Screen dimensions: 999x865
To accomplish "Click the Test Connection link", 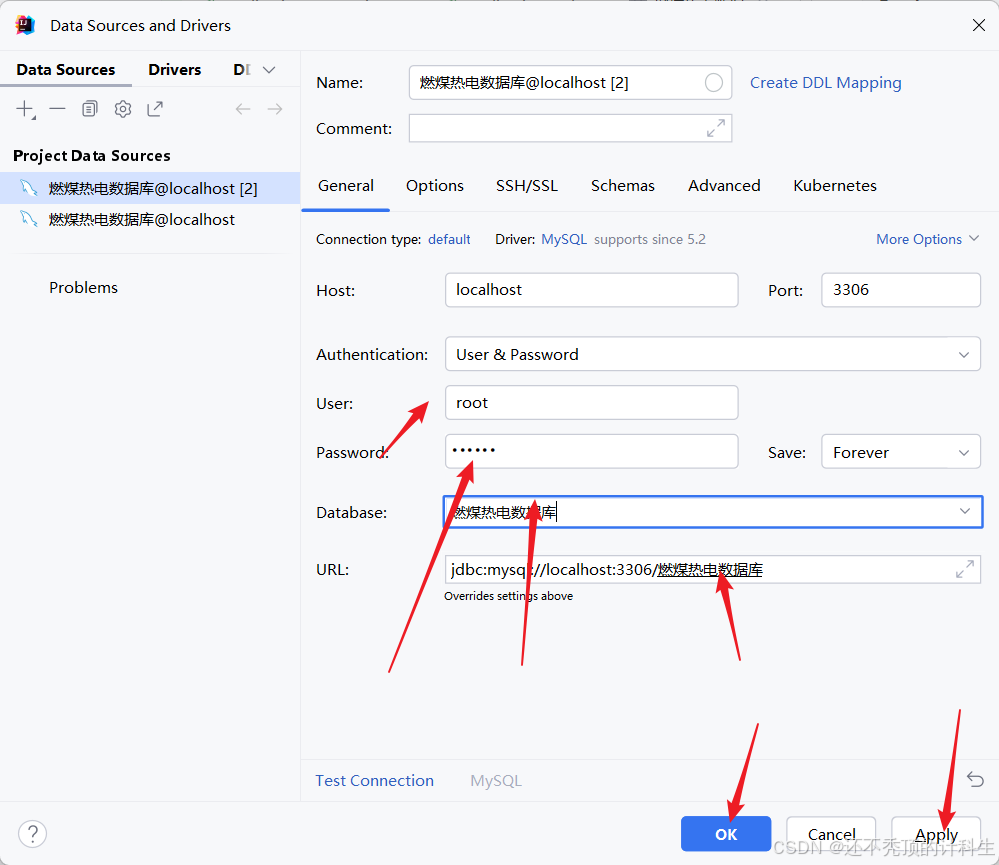I will (x=374, y=780).
